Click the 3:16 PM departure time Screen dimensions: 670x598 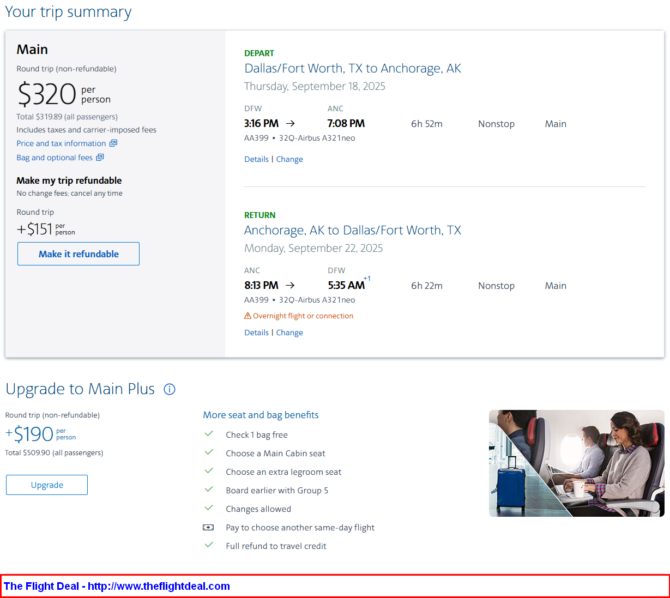(x=261, y=124)
